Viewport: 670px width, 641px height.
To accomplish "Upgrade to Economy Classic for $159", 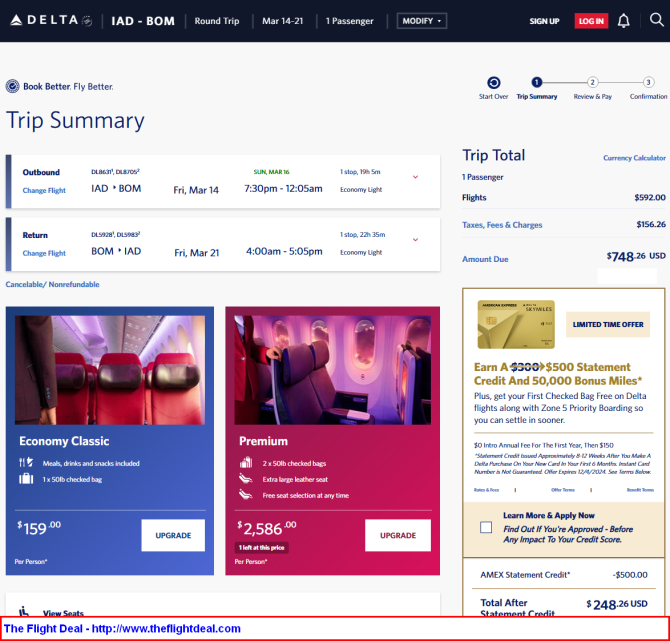I will pos(173,535).
